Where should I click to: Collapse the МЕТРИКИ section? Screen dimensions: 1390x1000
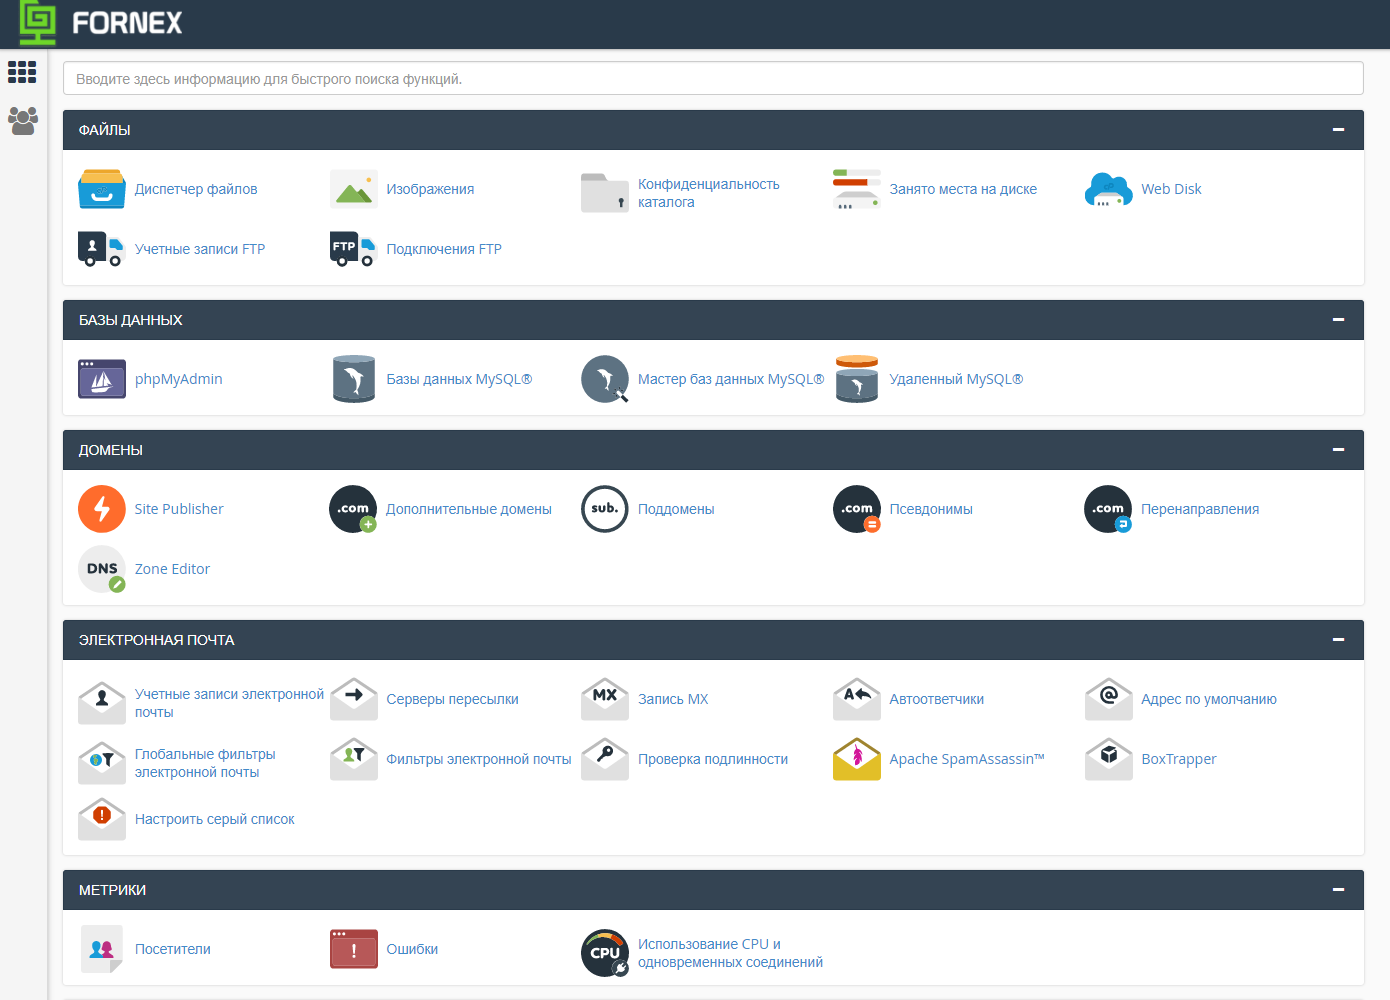(x=1338, y=890)
